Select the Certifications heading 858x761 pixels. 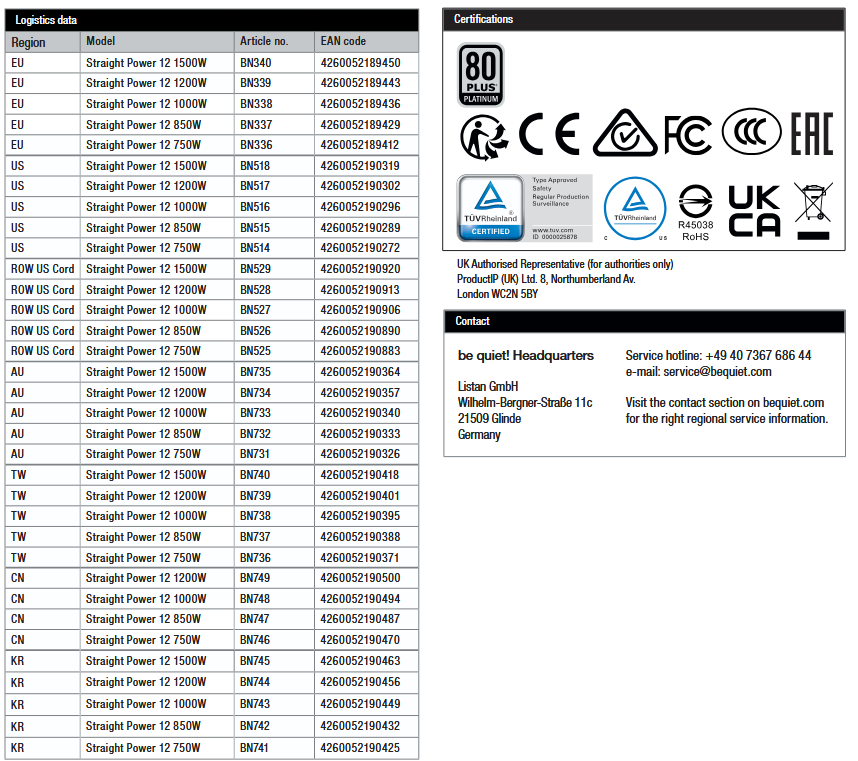(x=483, y=19)
